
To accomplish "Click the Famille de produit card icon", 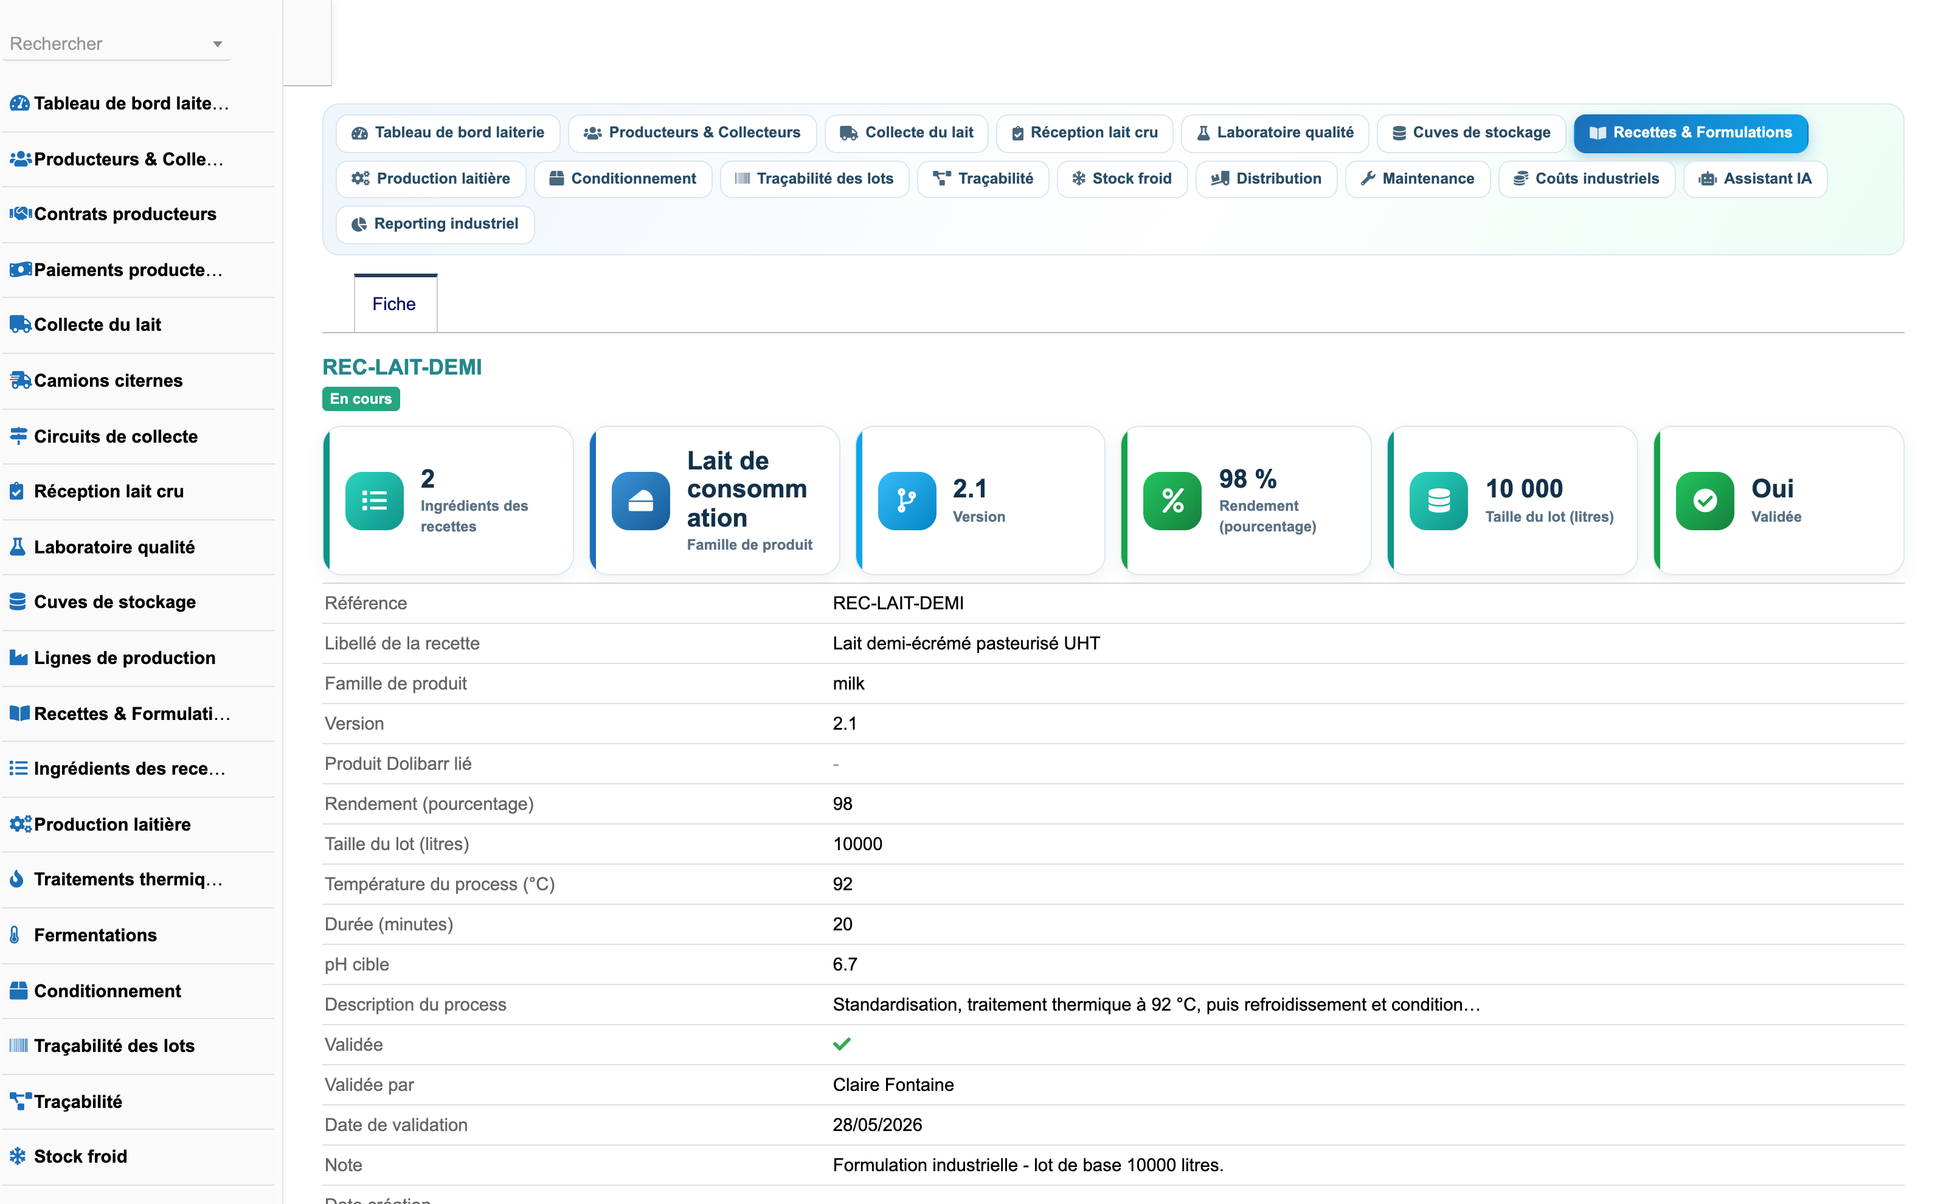I will coord(641,501).
